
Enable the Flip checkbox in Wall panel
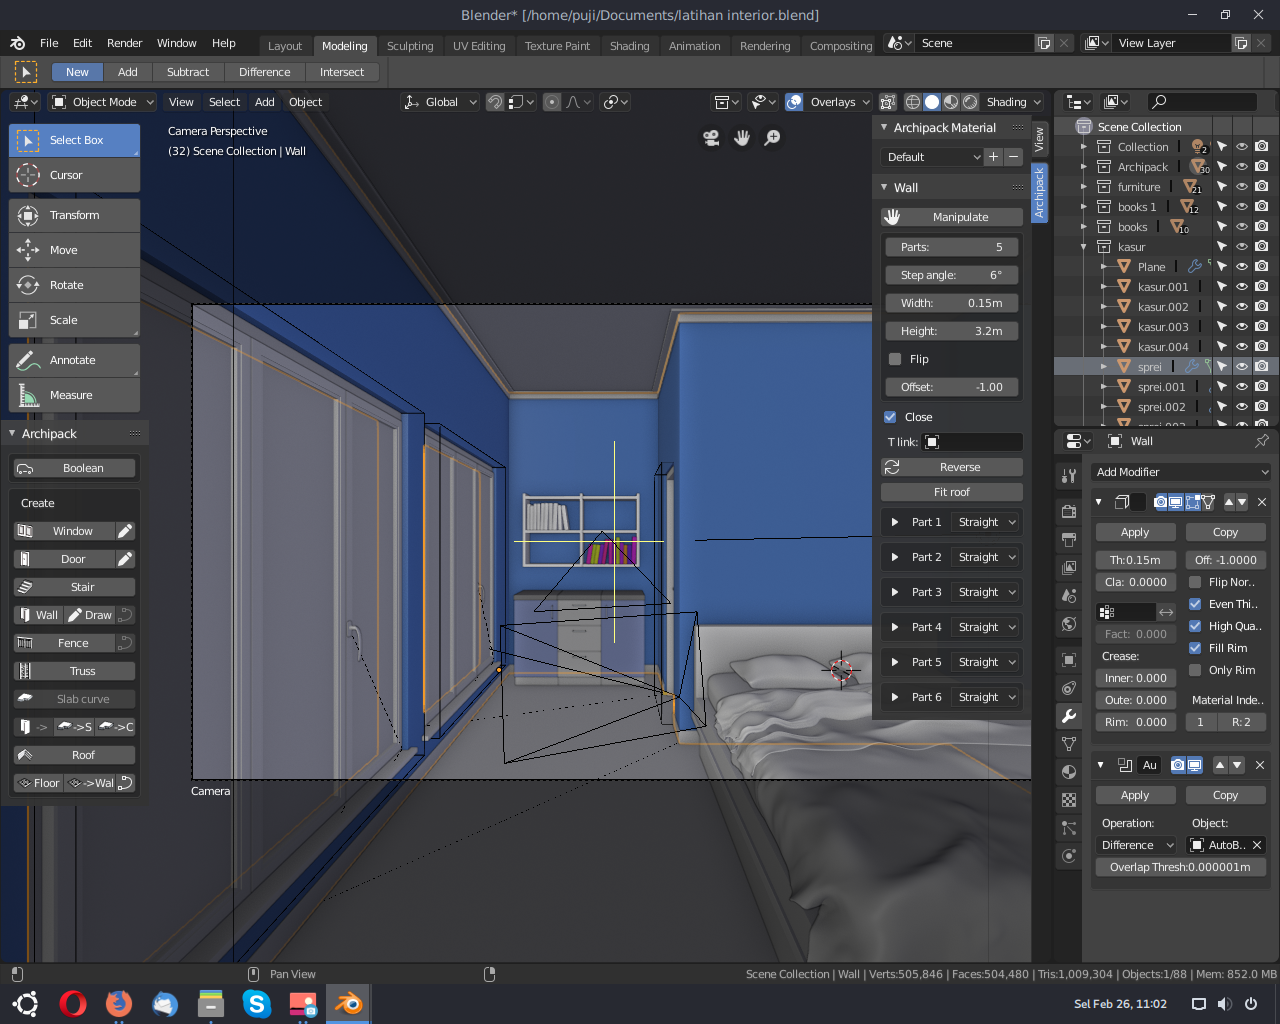click(x=895, y=359)
